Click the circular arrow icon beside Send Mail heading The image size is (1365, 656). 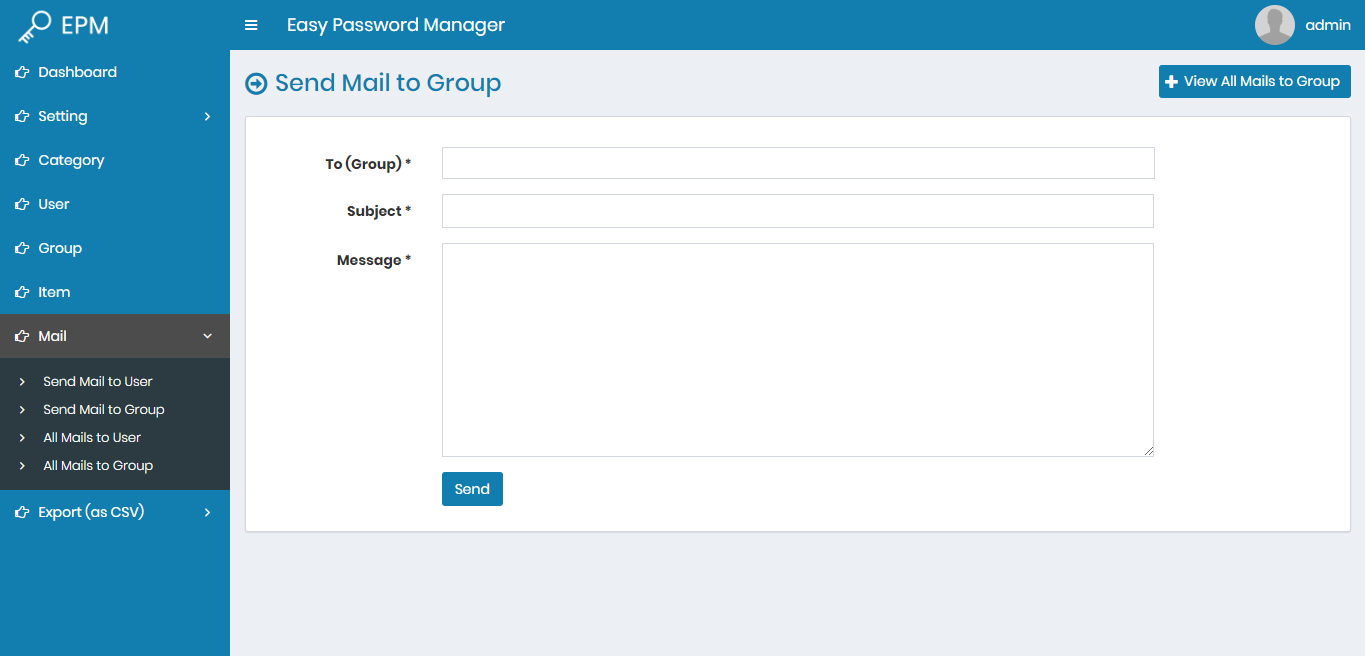256,83
